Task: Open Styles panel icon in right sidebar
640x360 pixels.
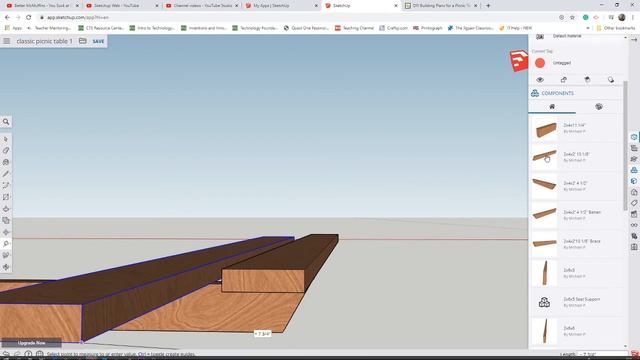Action: tap(634, 192)
